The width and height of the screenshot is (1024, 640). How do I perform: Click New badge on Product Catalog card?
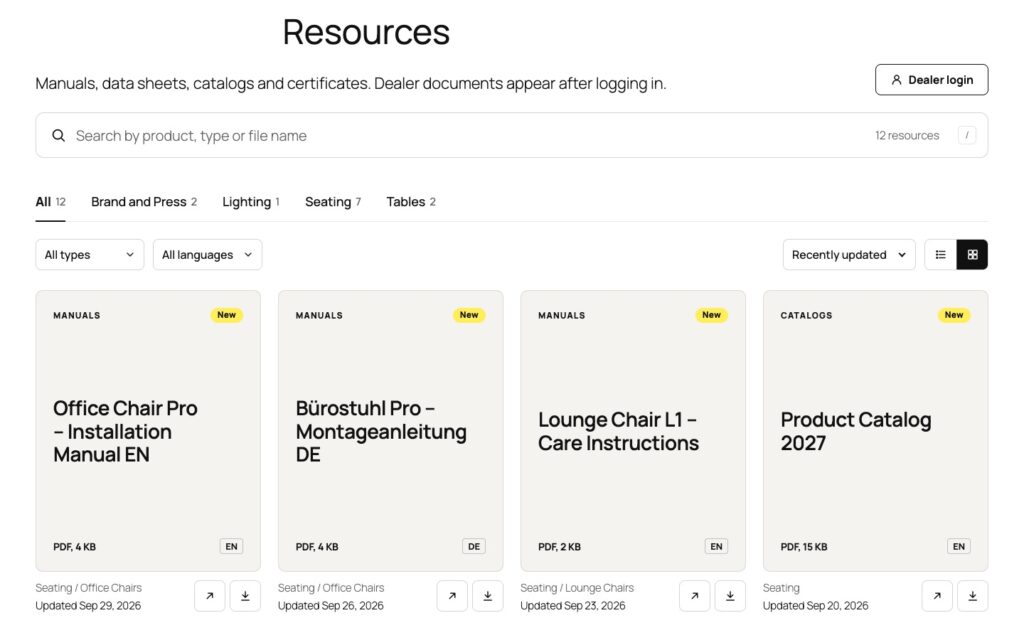(953, 315)
